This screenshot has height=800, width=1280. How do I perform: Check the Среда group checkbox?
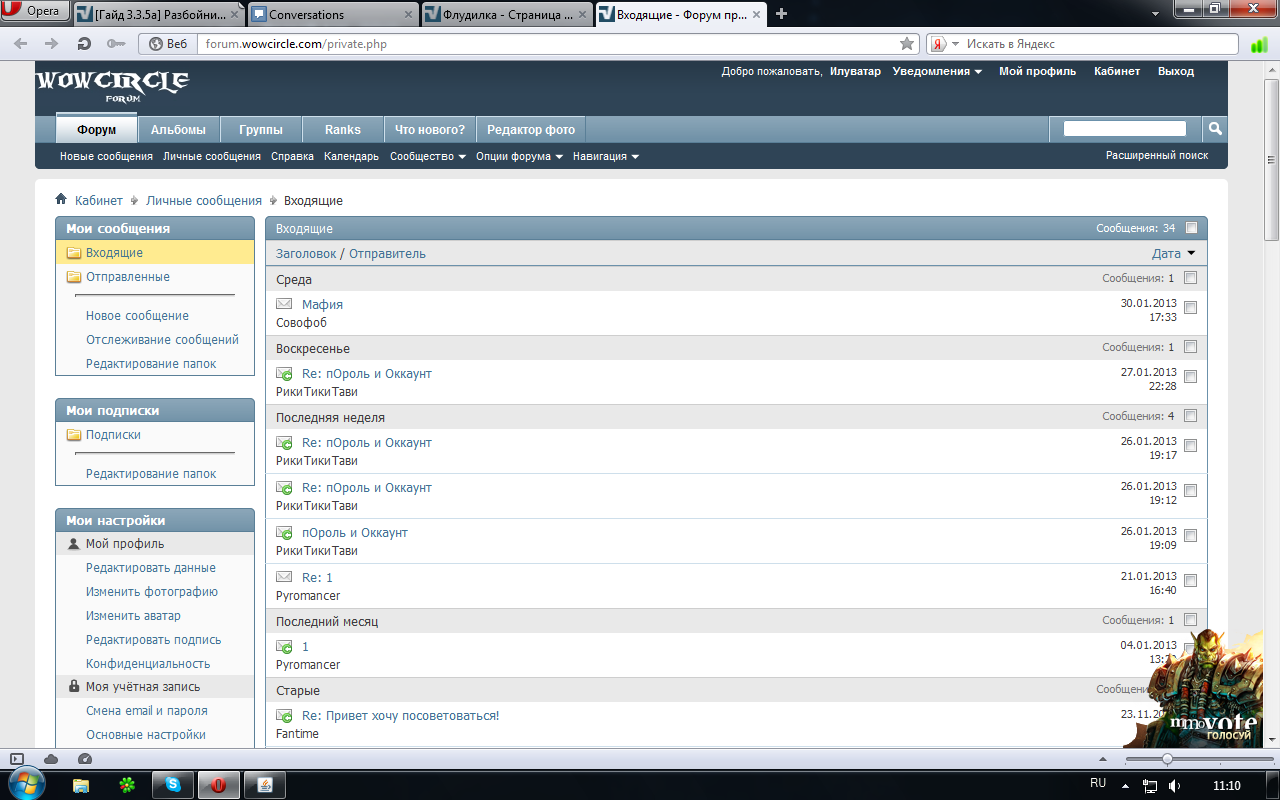coord(1190,278)
